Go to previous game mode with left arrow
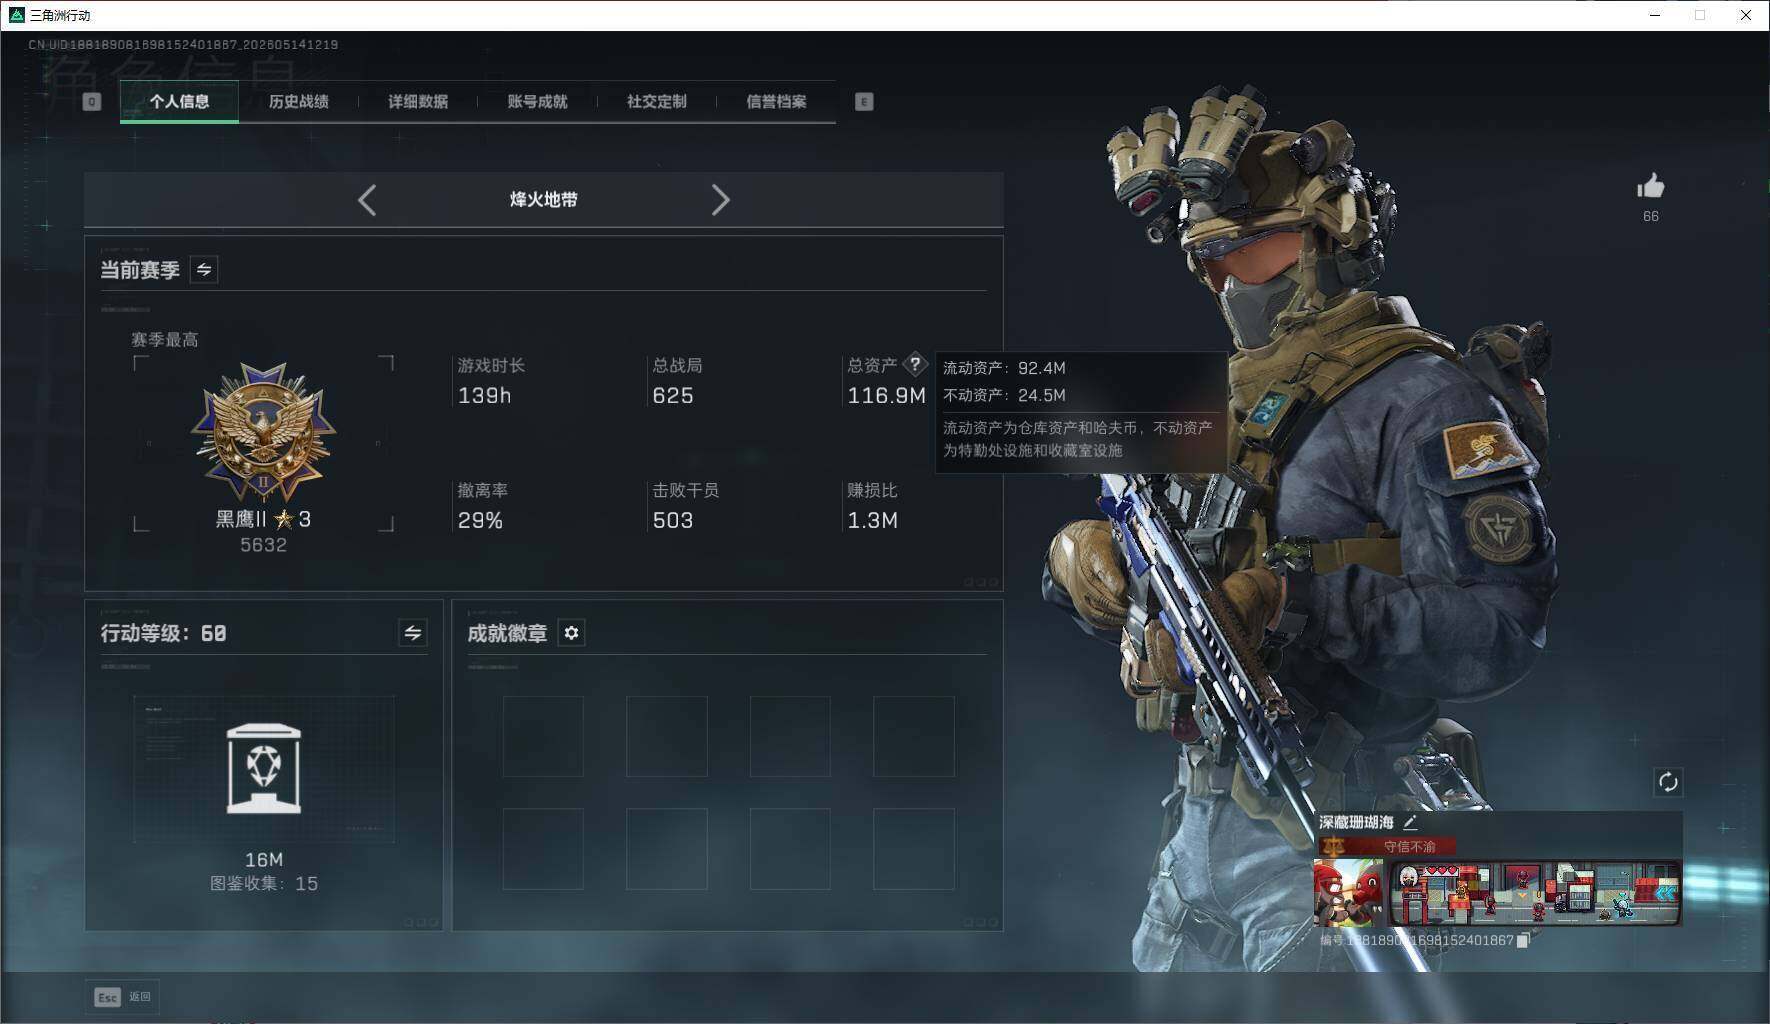This screenshot has width=1770, height=1024. pos(367,200)
